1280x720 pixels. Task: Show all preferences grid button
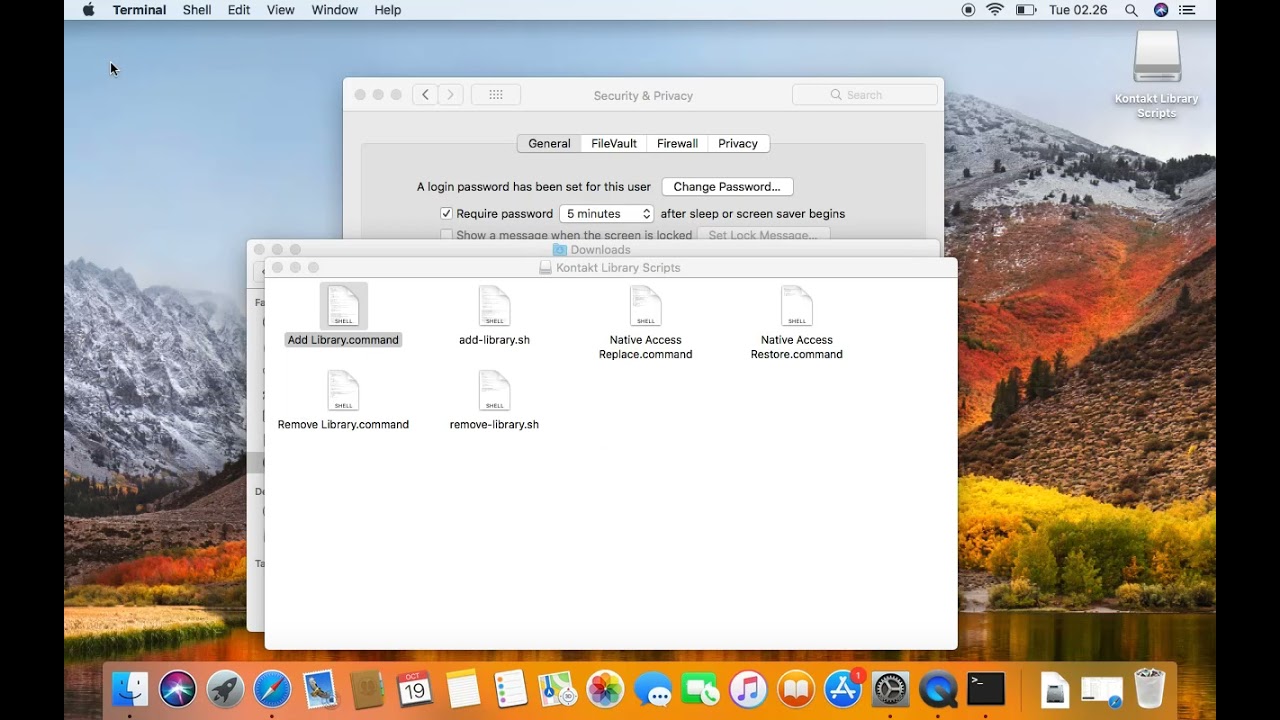coord(496,95)
